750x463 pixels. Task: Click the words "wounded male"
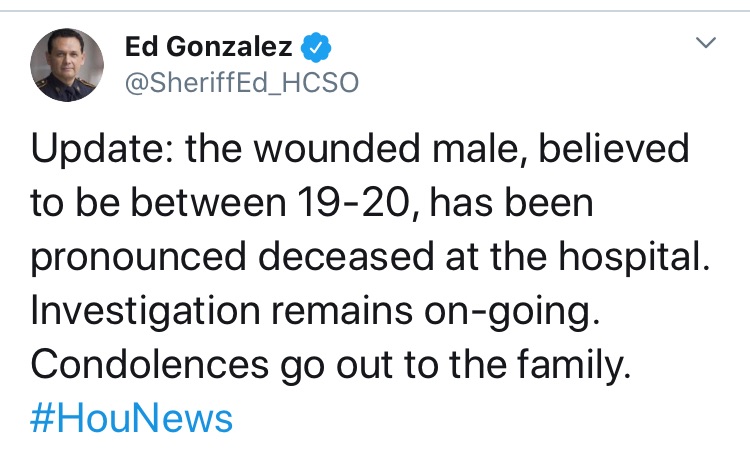386,149
